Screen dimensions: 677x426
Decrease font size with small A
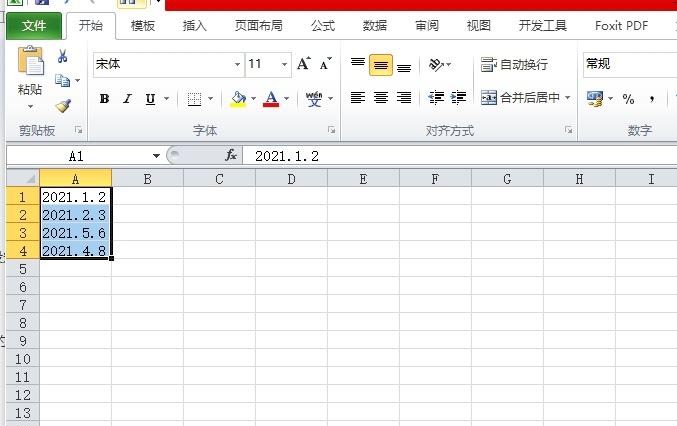pyautogui.click(x=326, y=64)
